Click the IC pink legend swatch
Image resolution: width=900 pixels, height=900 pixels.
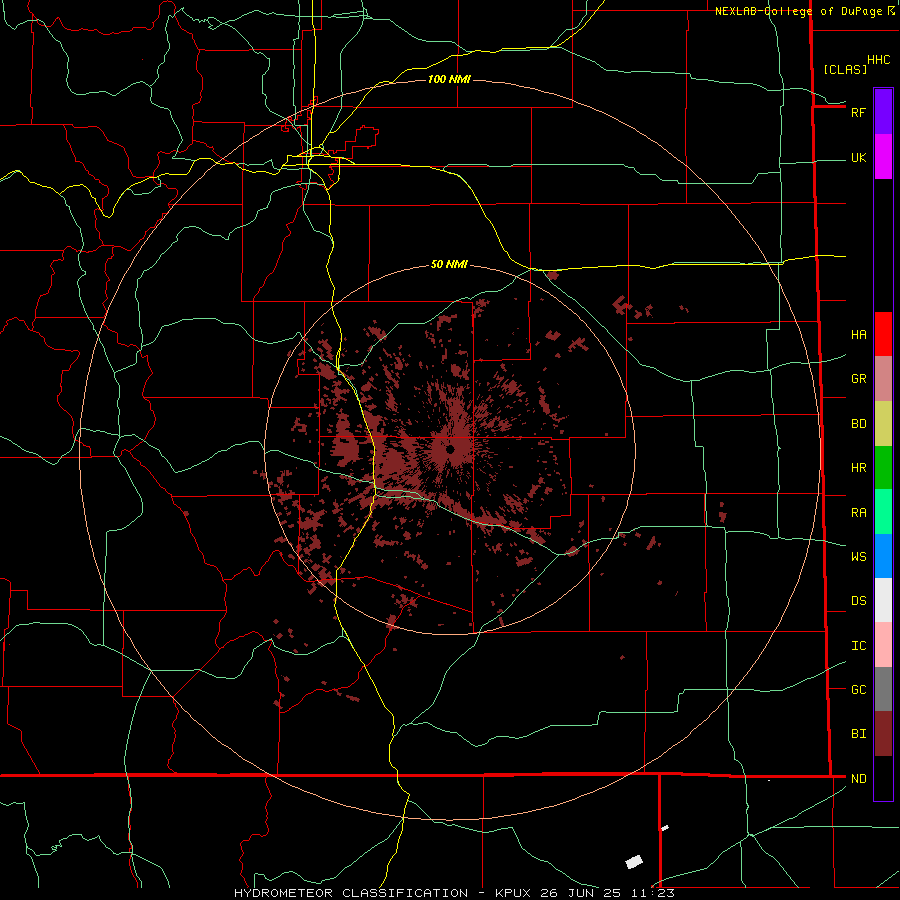pos(883,645)
